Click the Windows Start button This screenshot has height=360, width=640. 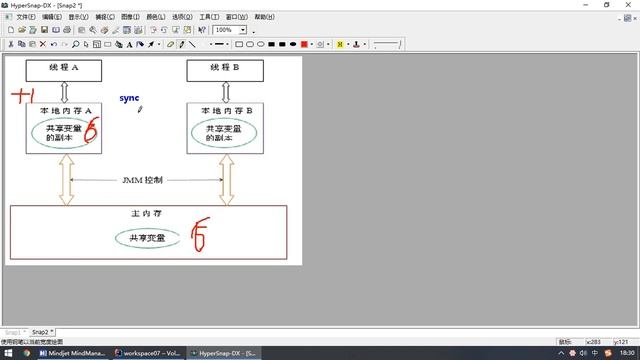[x=8, y=353]
